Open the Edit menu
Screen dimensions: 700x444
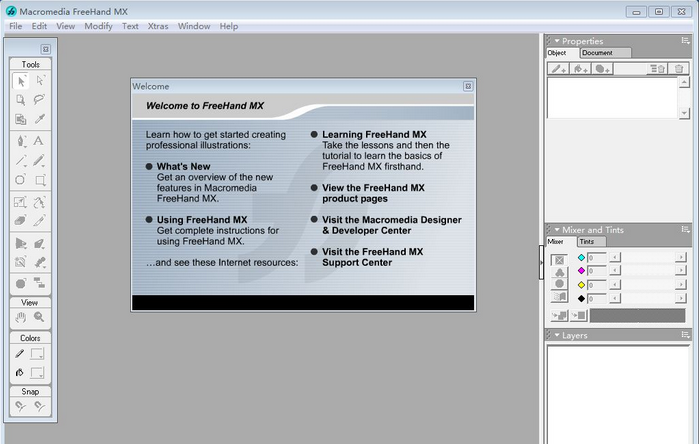[x=39, y=26]
